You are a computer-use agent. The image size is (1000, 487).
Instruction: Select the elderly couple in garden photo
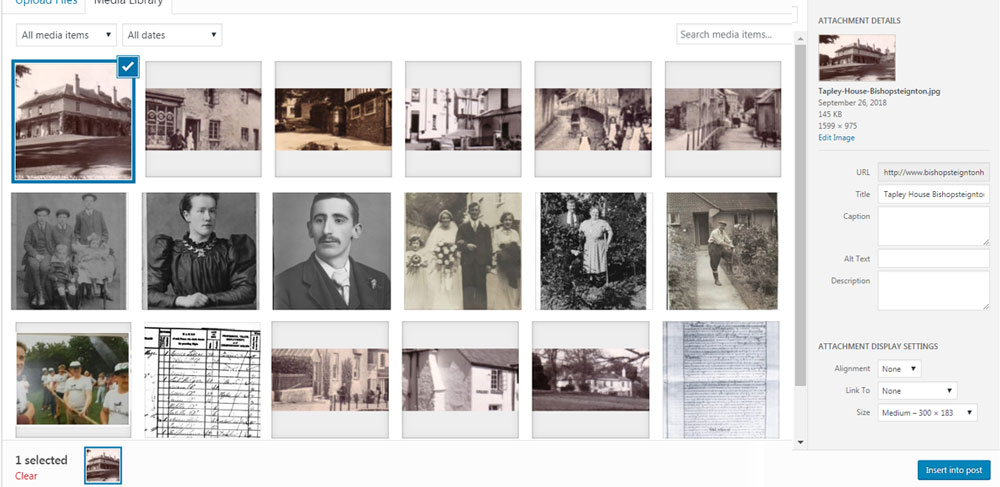point(594,251)
